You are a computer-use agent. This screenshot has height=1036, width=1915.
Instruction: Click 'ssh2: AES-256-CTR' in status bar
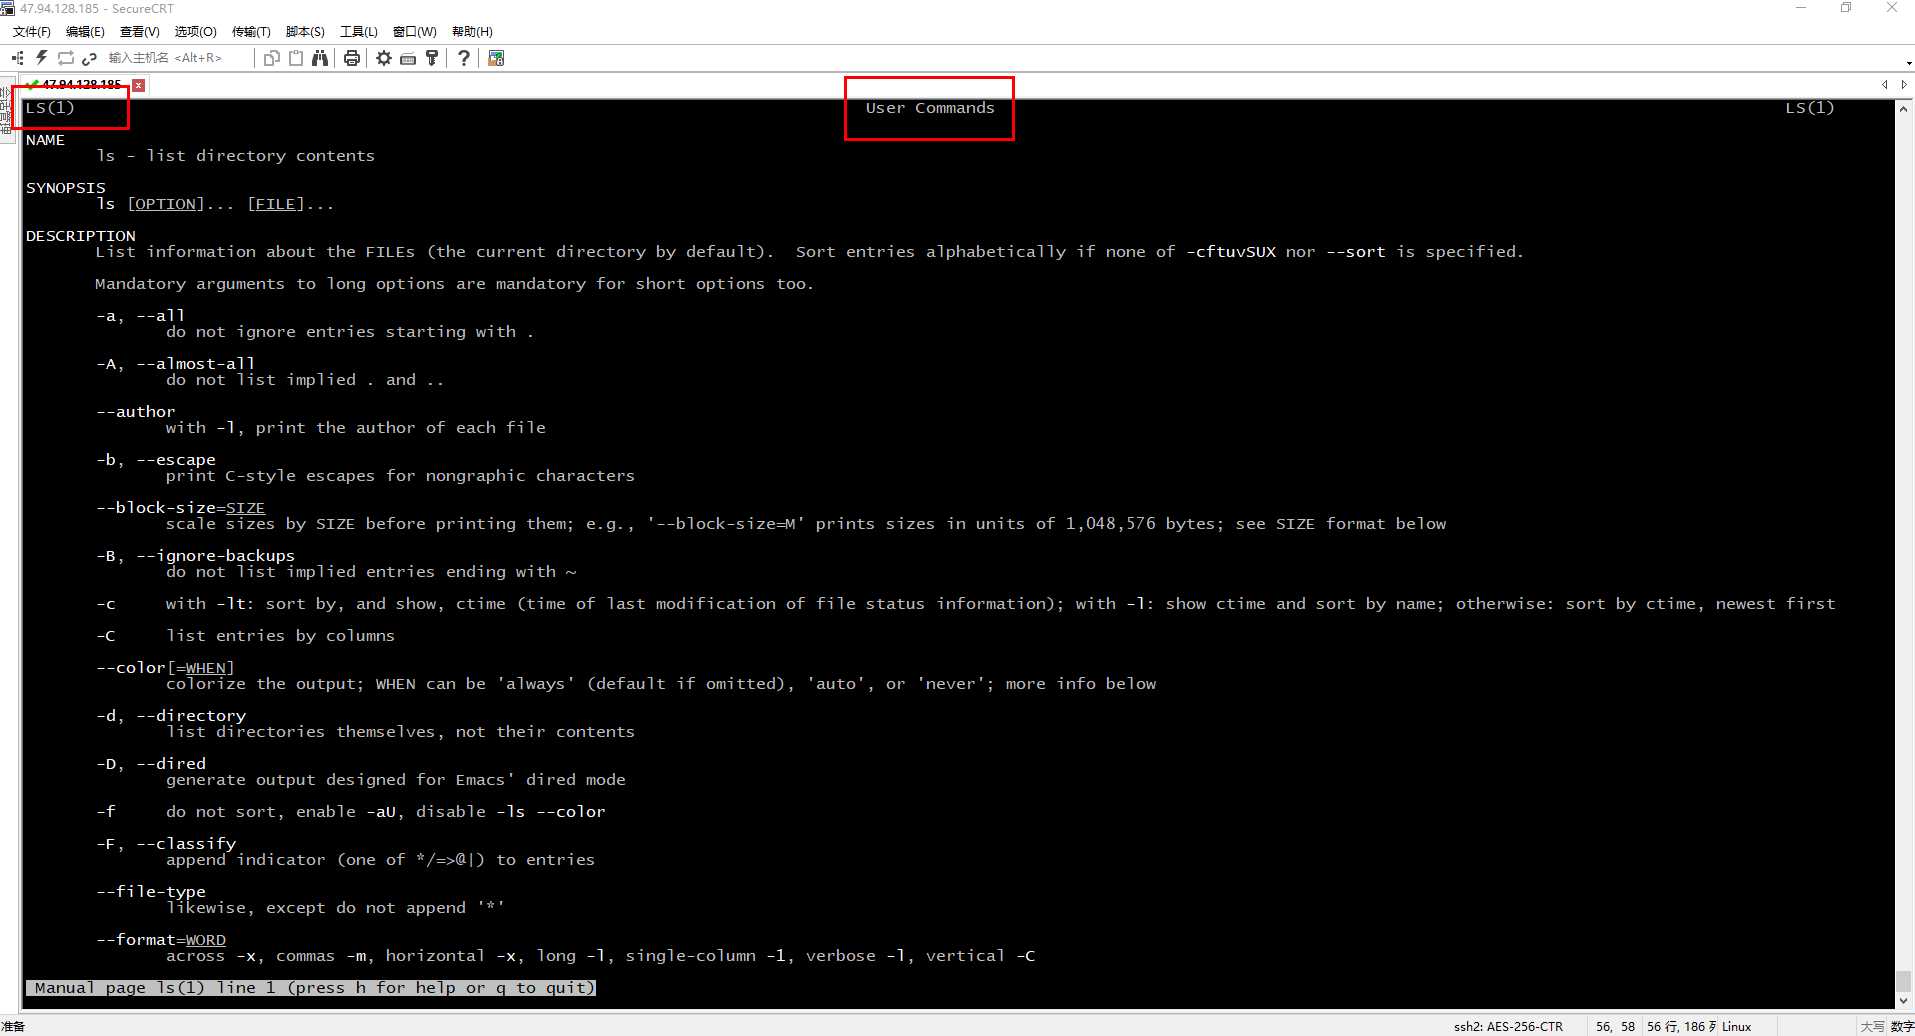point(1508,1026)
